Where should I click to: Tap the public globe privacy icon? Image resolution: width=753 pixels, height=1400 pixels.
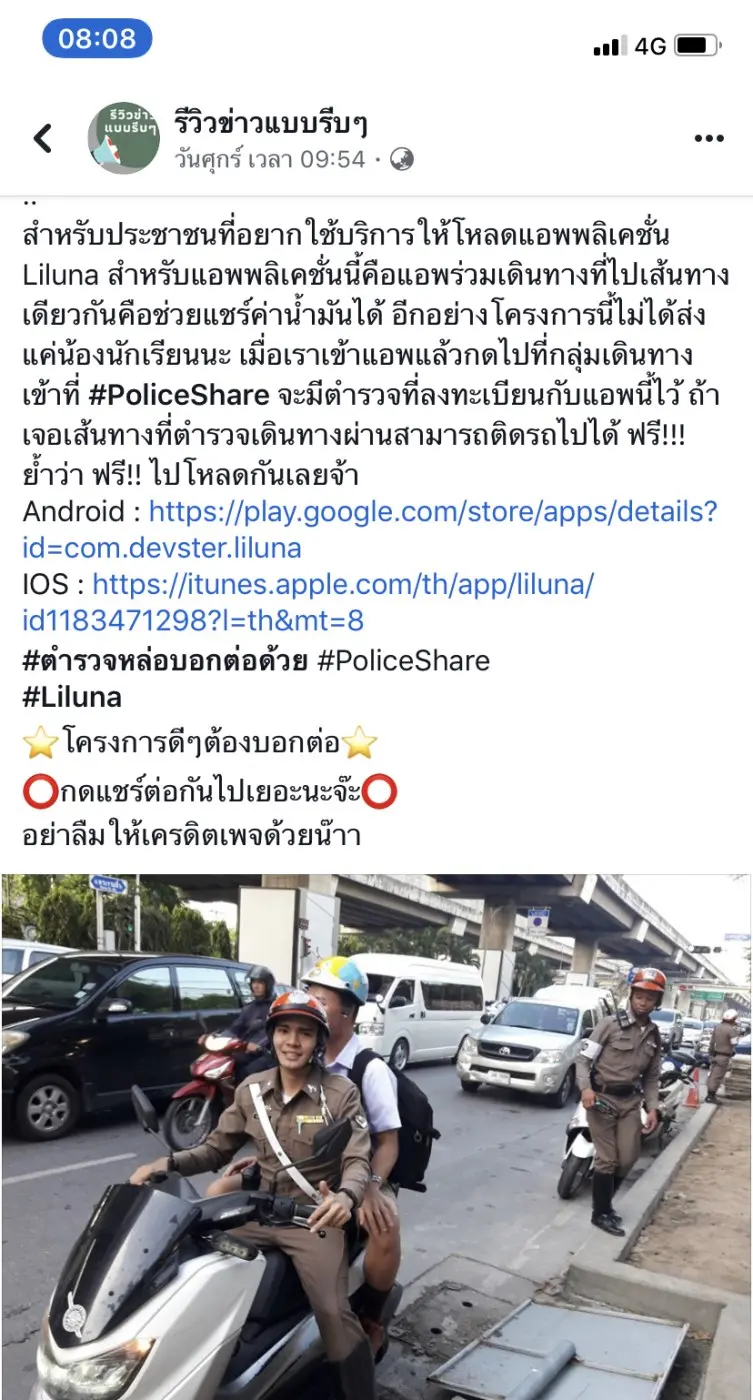point(401,159)
